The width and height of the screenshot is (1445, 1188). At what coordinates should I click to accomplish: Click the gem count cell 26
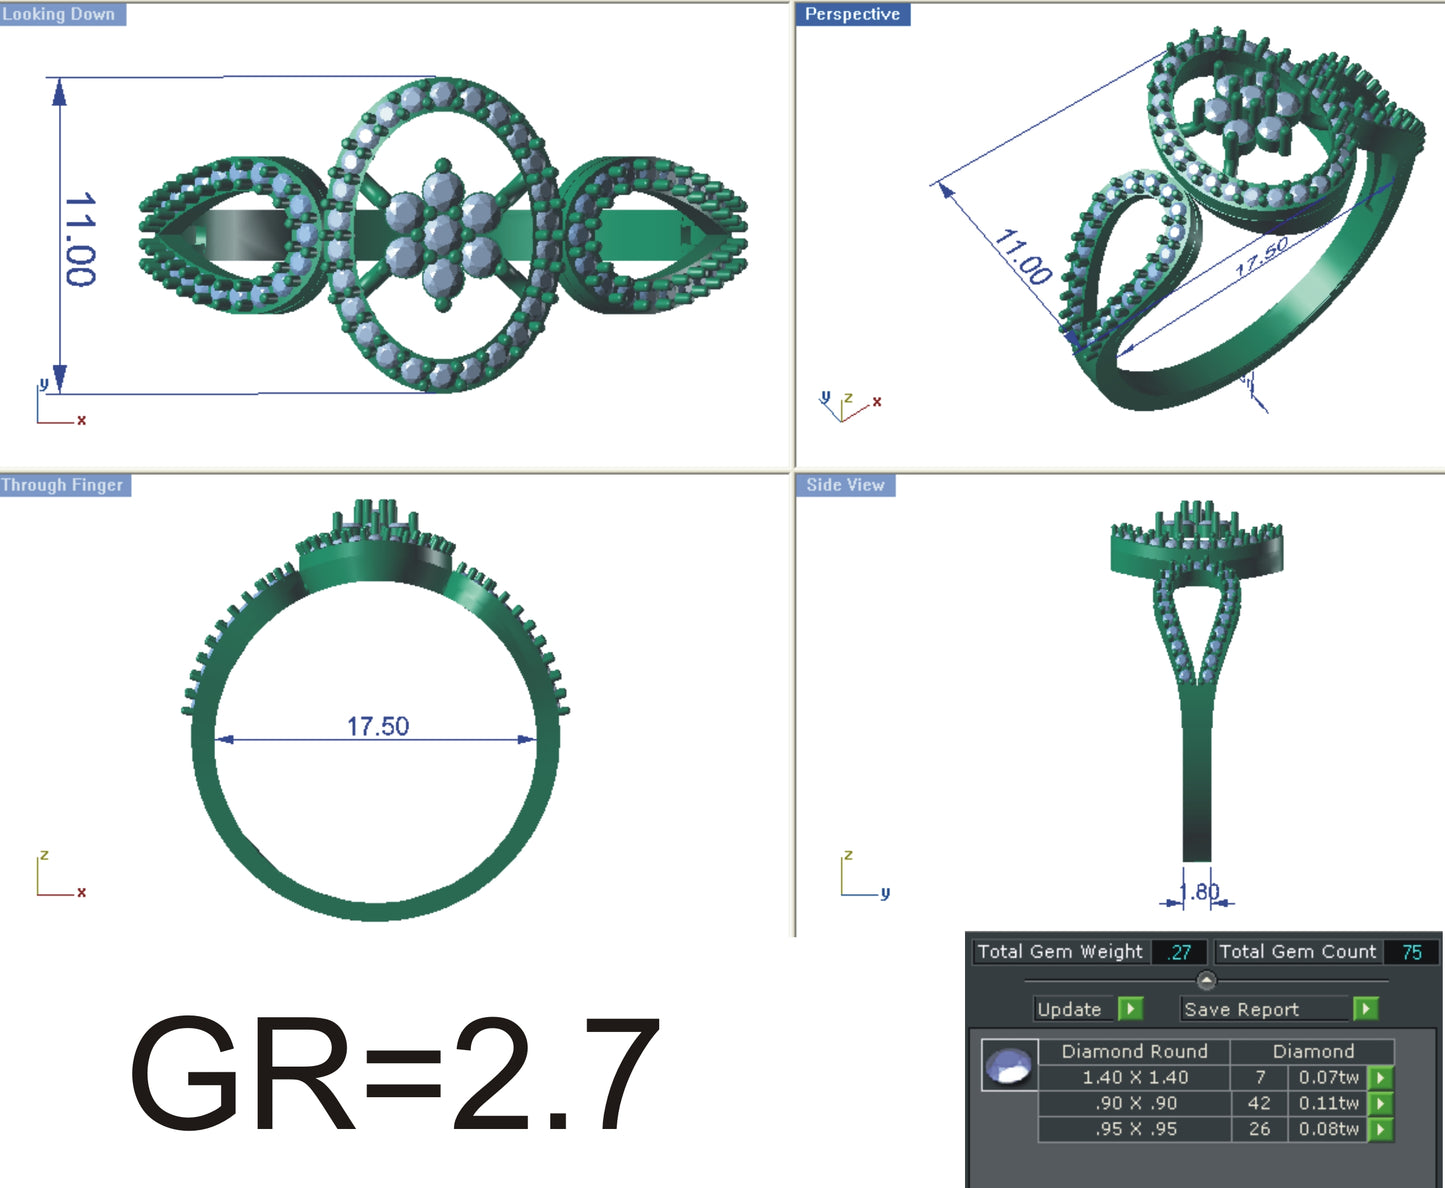[x=1260, y=1129]
